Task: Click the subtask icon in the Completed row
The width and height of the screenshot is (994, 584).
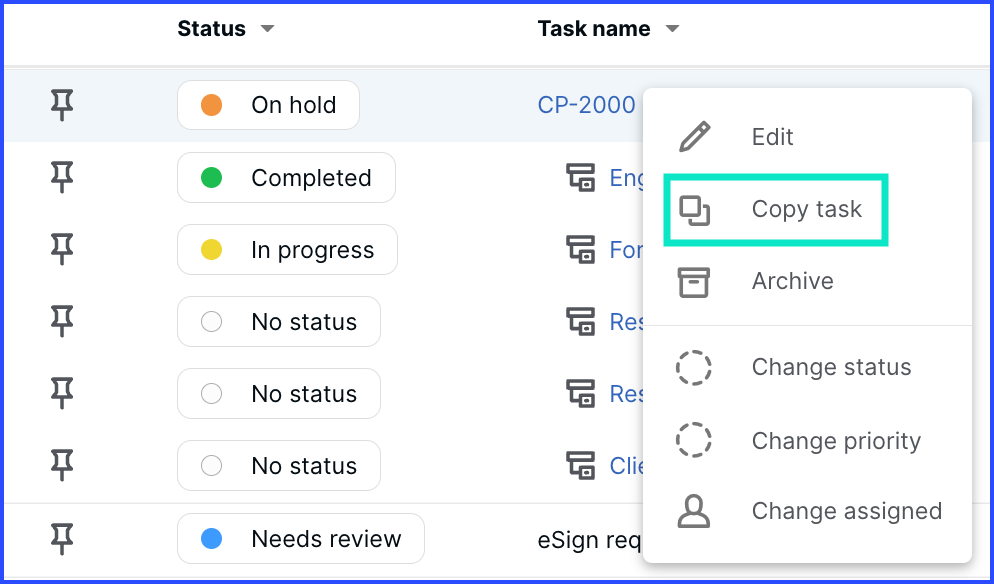Action: (x=580, y=177)
